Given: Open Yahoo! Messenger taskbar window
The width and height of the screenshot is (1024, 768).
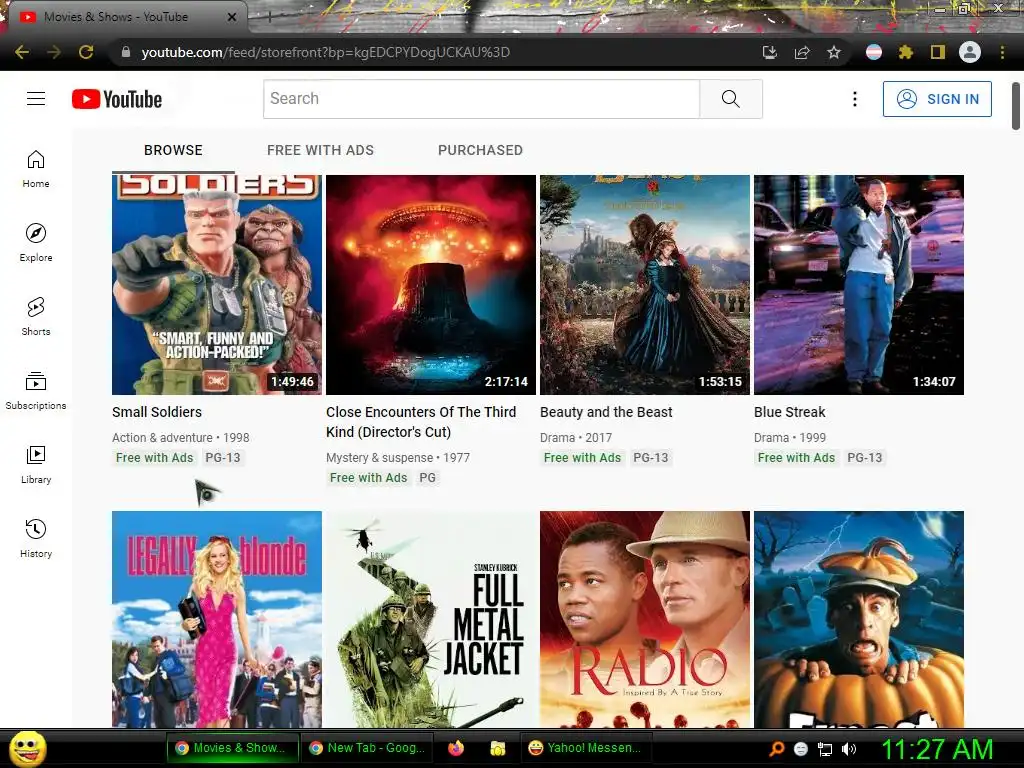Looking at the screenshot, I should [x=584, y=748].
